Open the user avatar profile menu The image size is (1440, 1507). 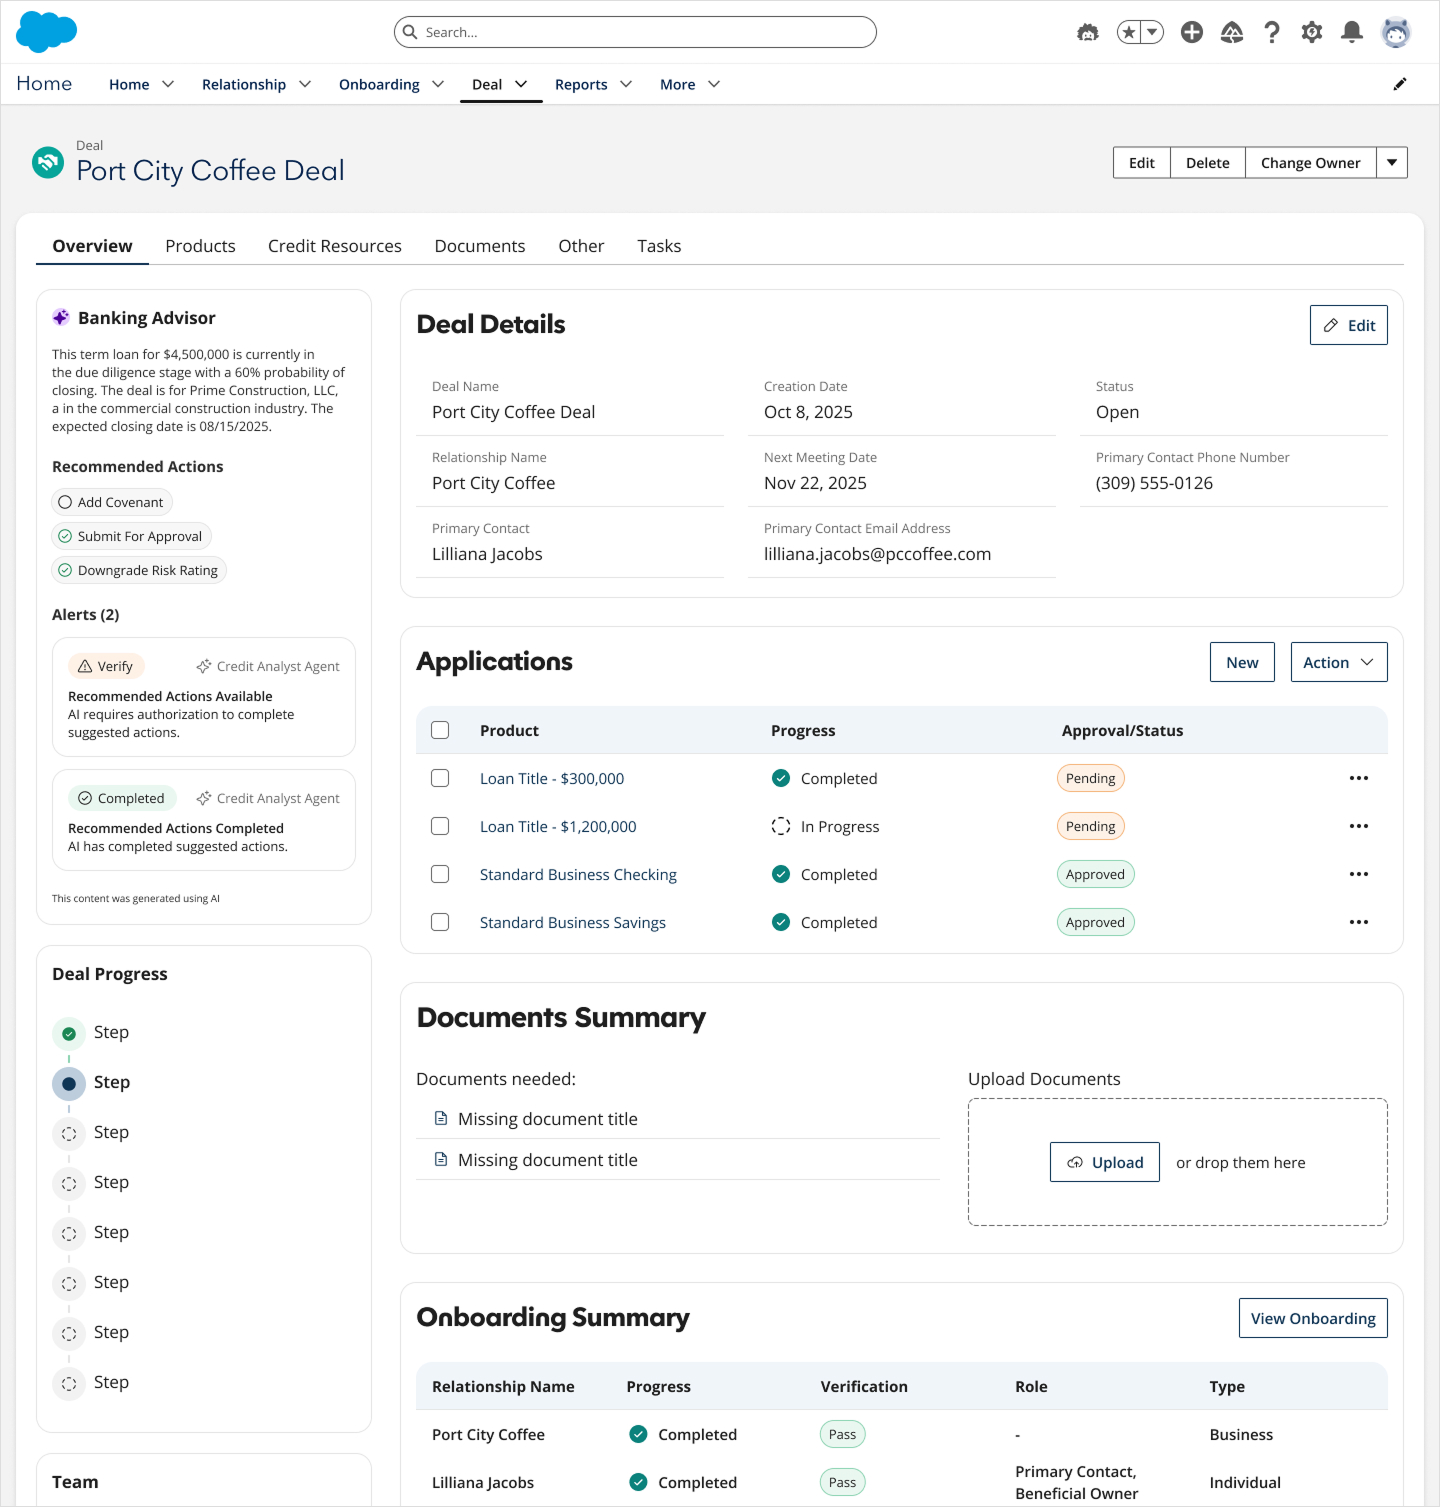pos(1396,32)
